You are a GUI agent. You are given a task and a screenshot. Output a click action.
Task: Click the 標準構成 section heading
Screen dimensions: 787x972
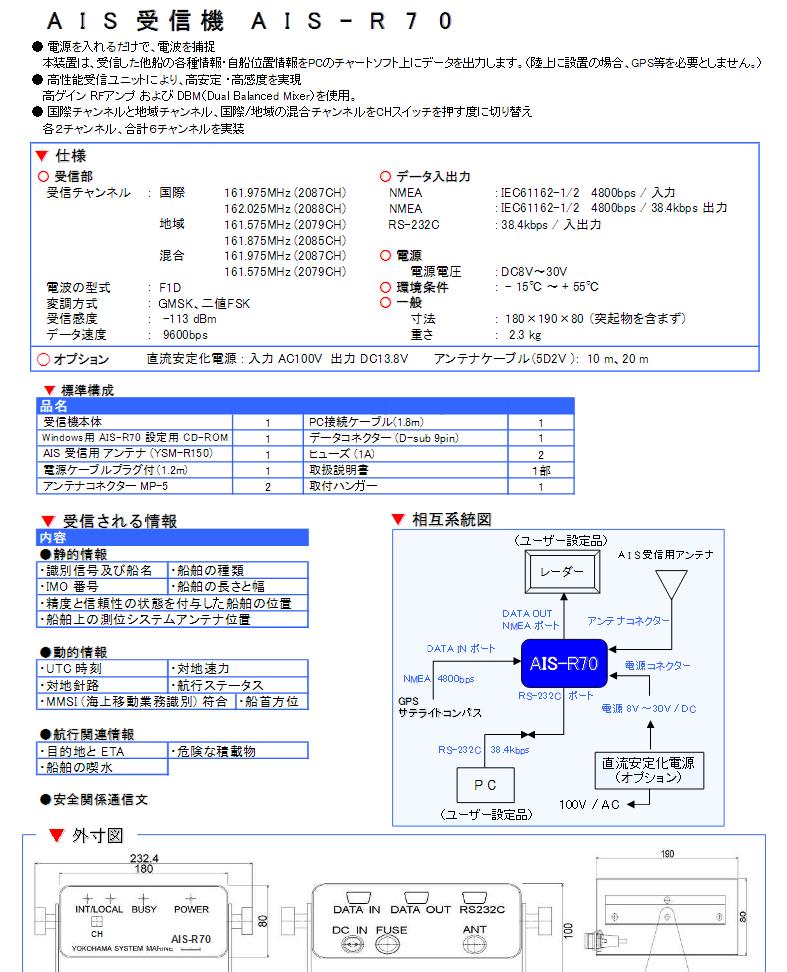click(x=87, y=390)
